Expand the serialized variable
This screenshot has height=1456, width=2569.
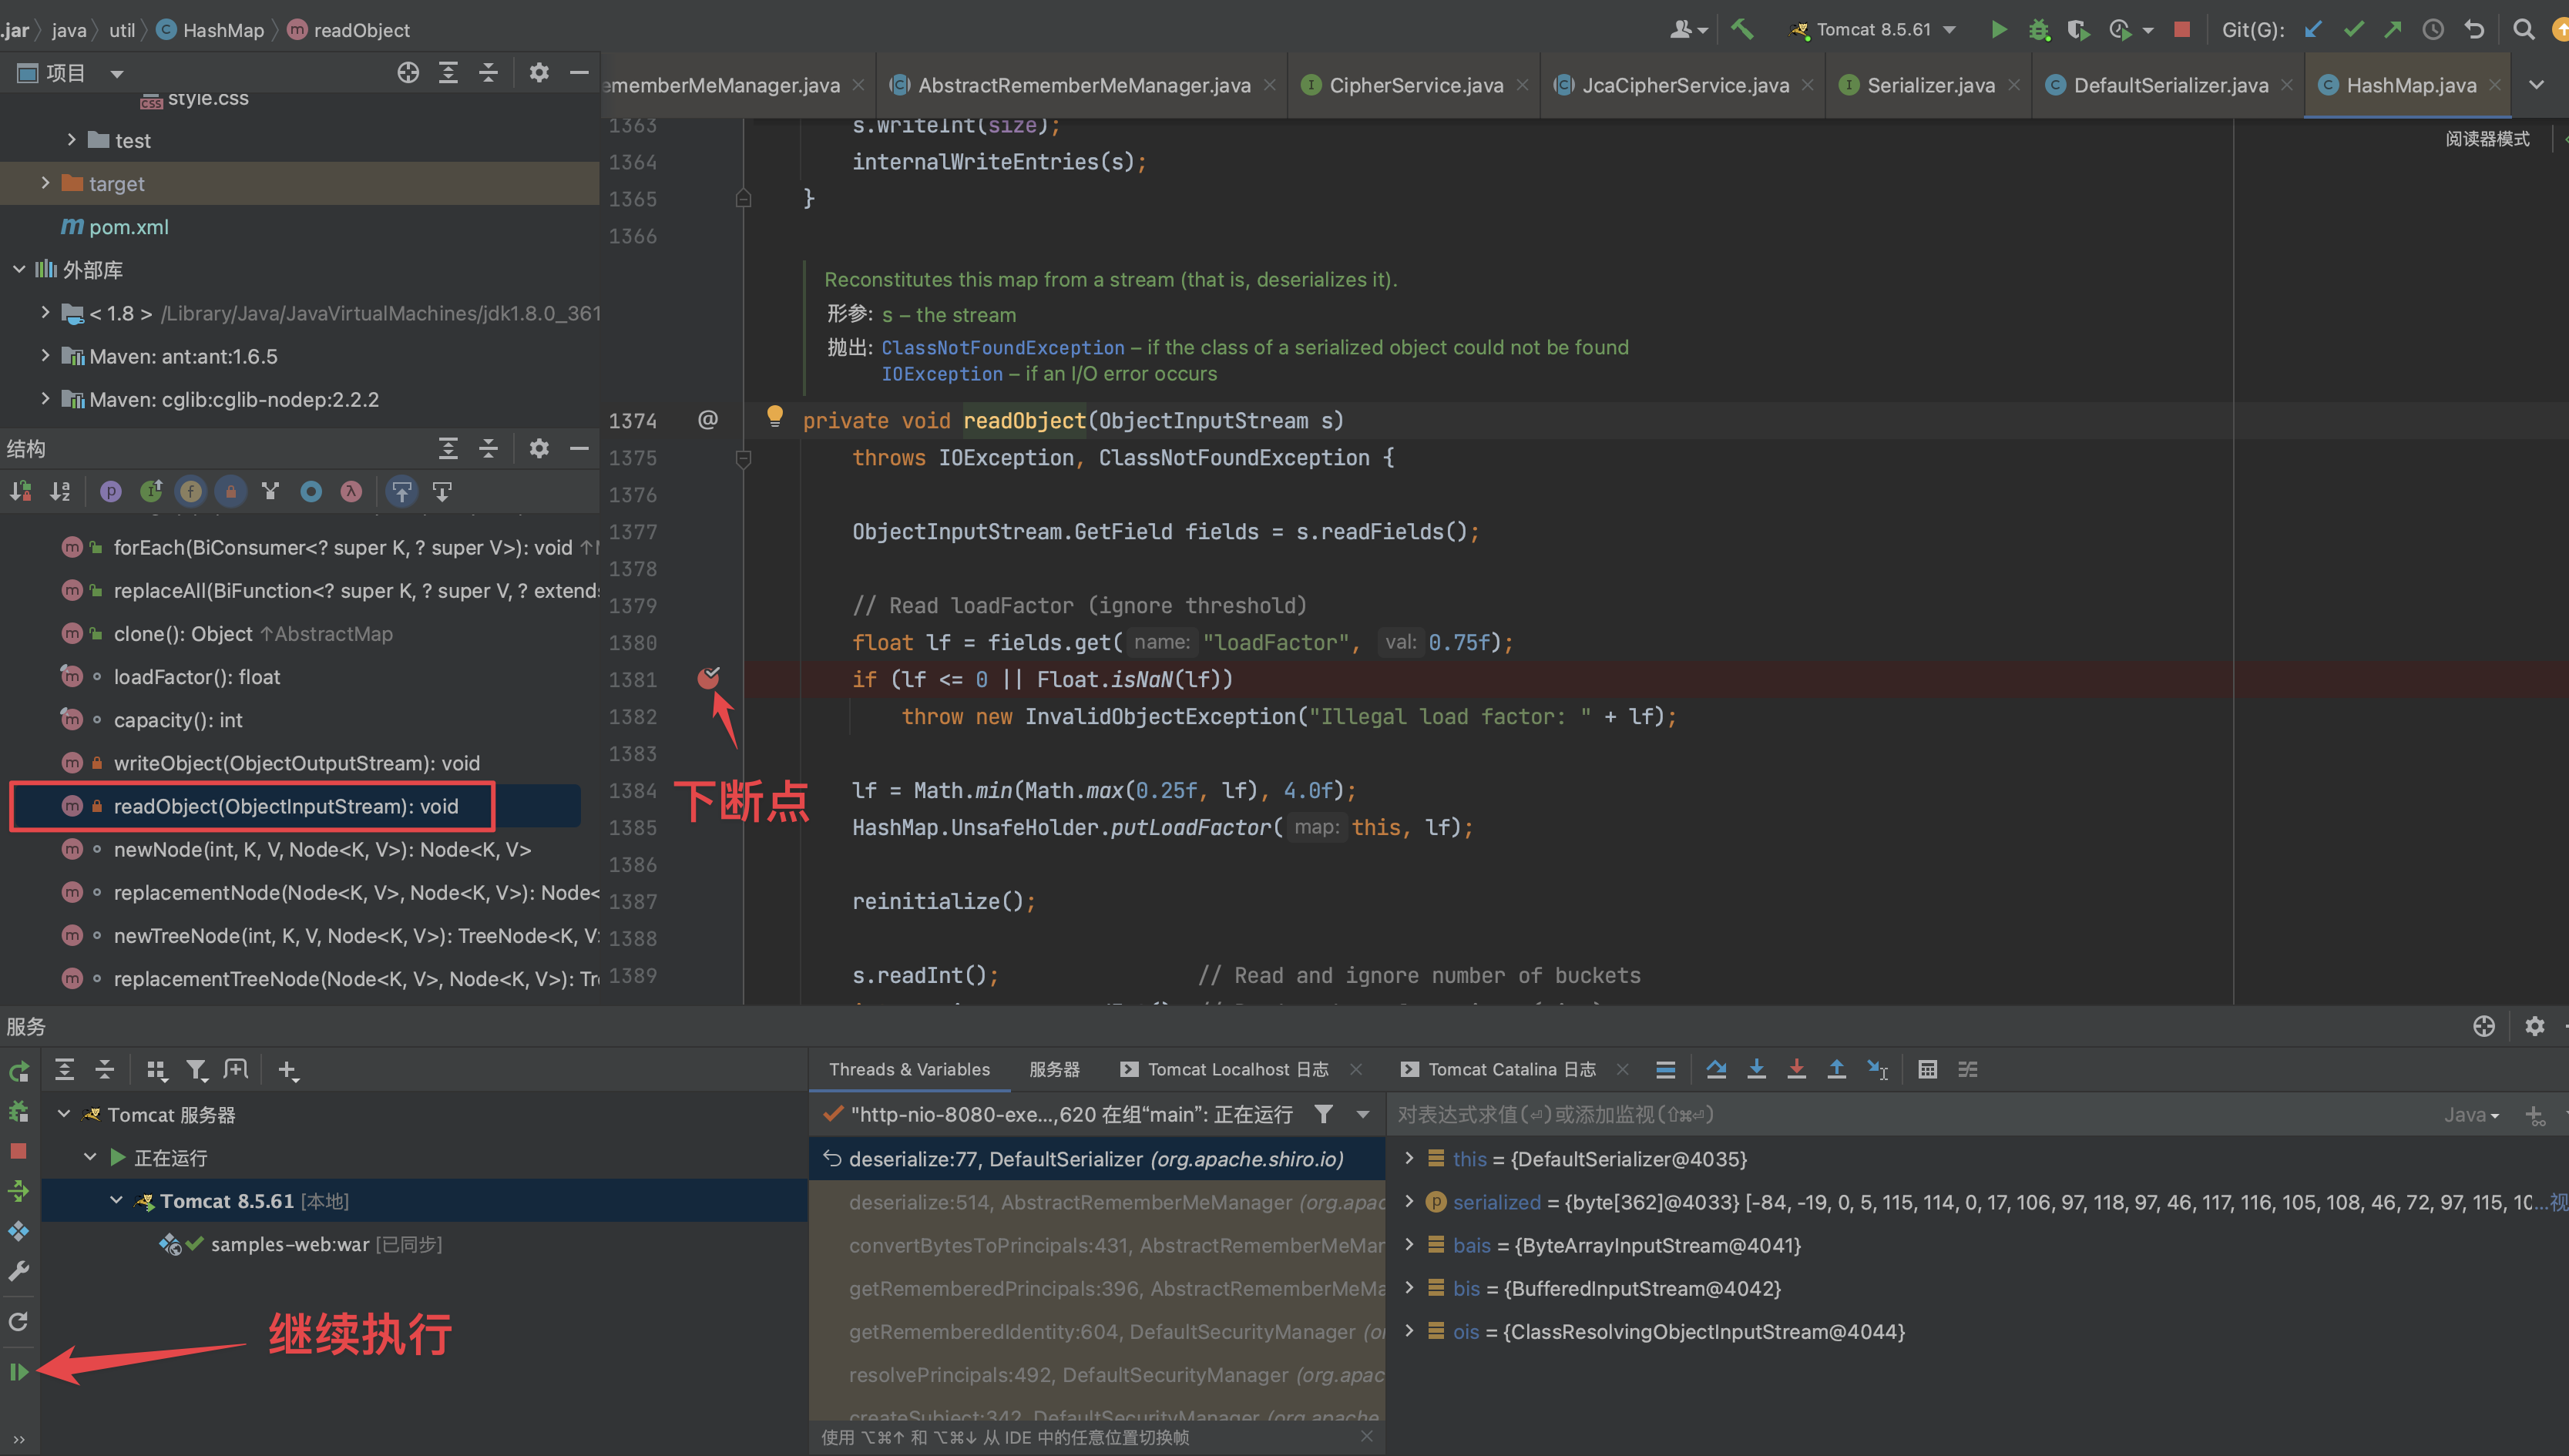point(1409,1201)
